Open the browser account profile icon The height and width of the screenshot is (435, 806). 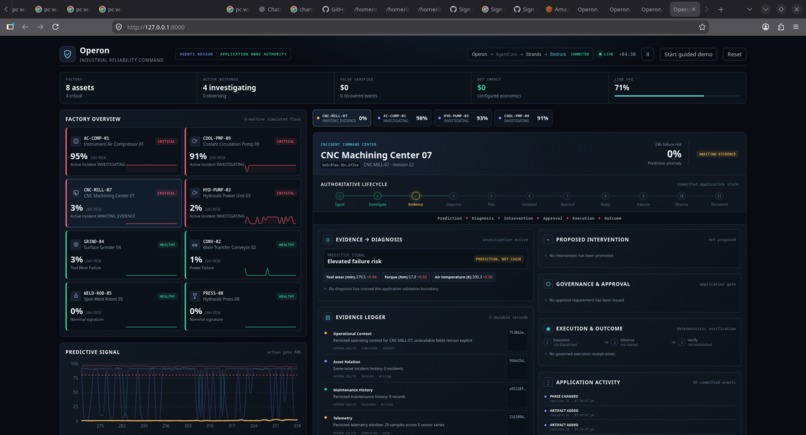(765, 27)
